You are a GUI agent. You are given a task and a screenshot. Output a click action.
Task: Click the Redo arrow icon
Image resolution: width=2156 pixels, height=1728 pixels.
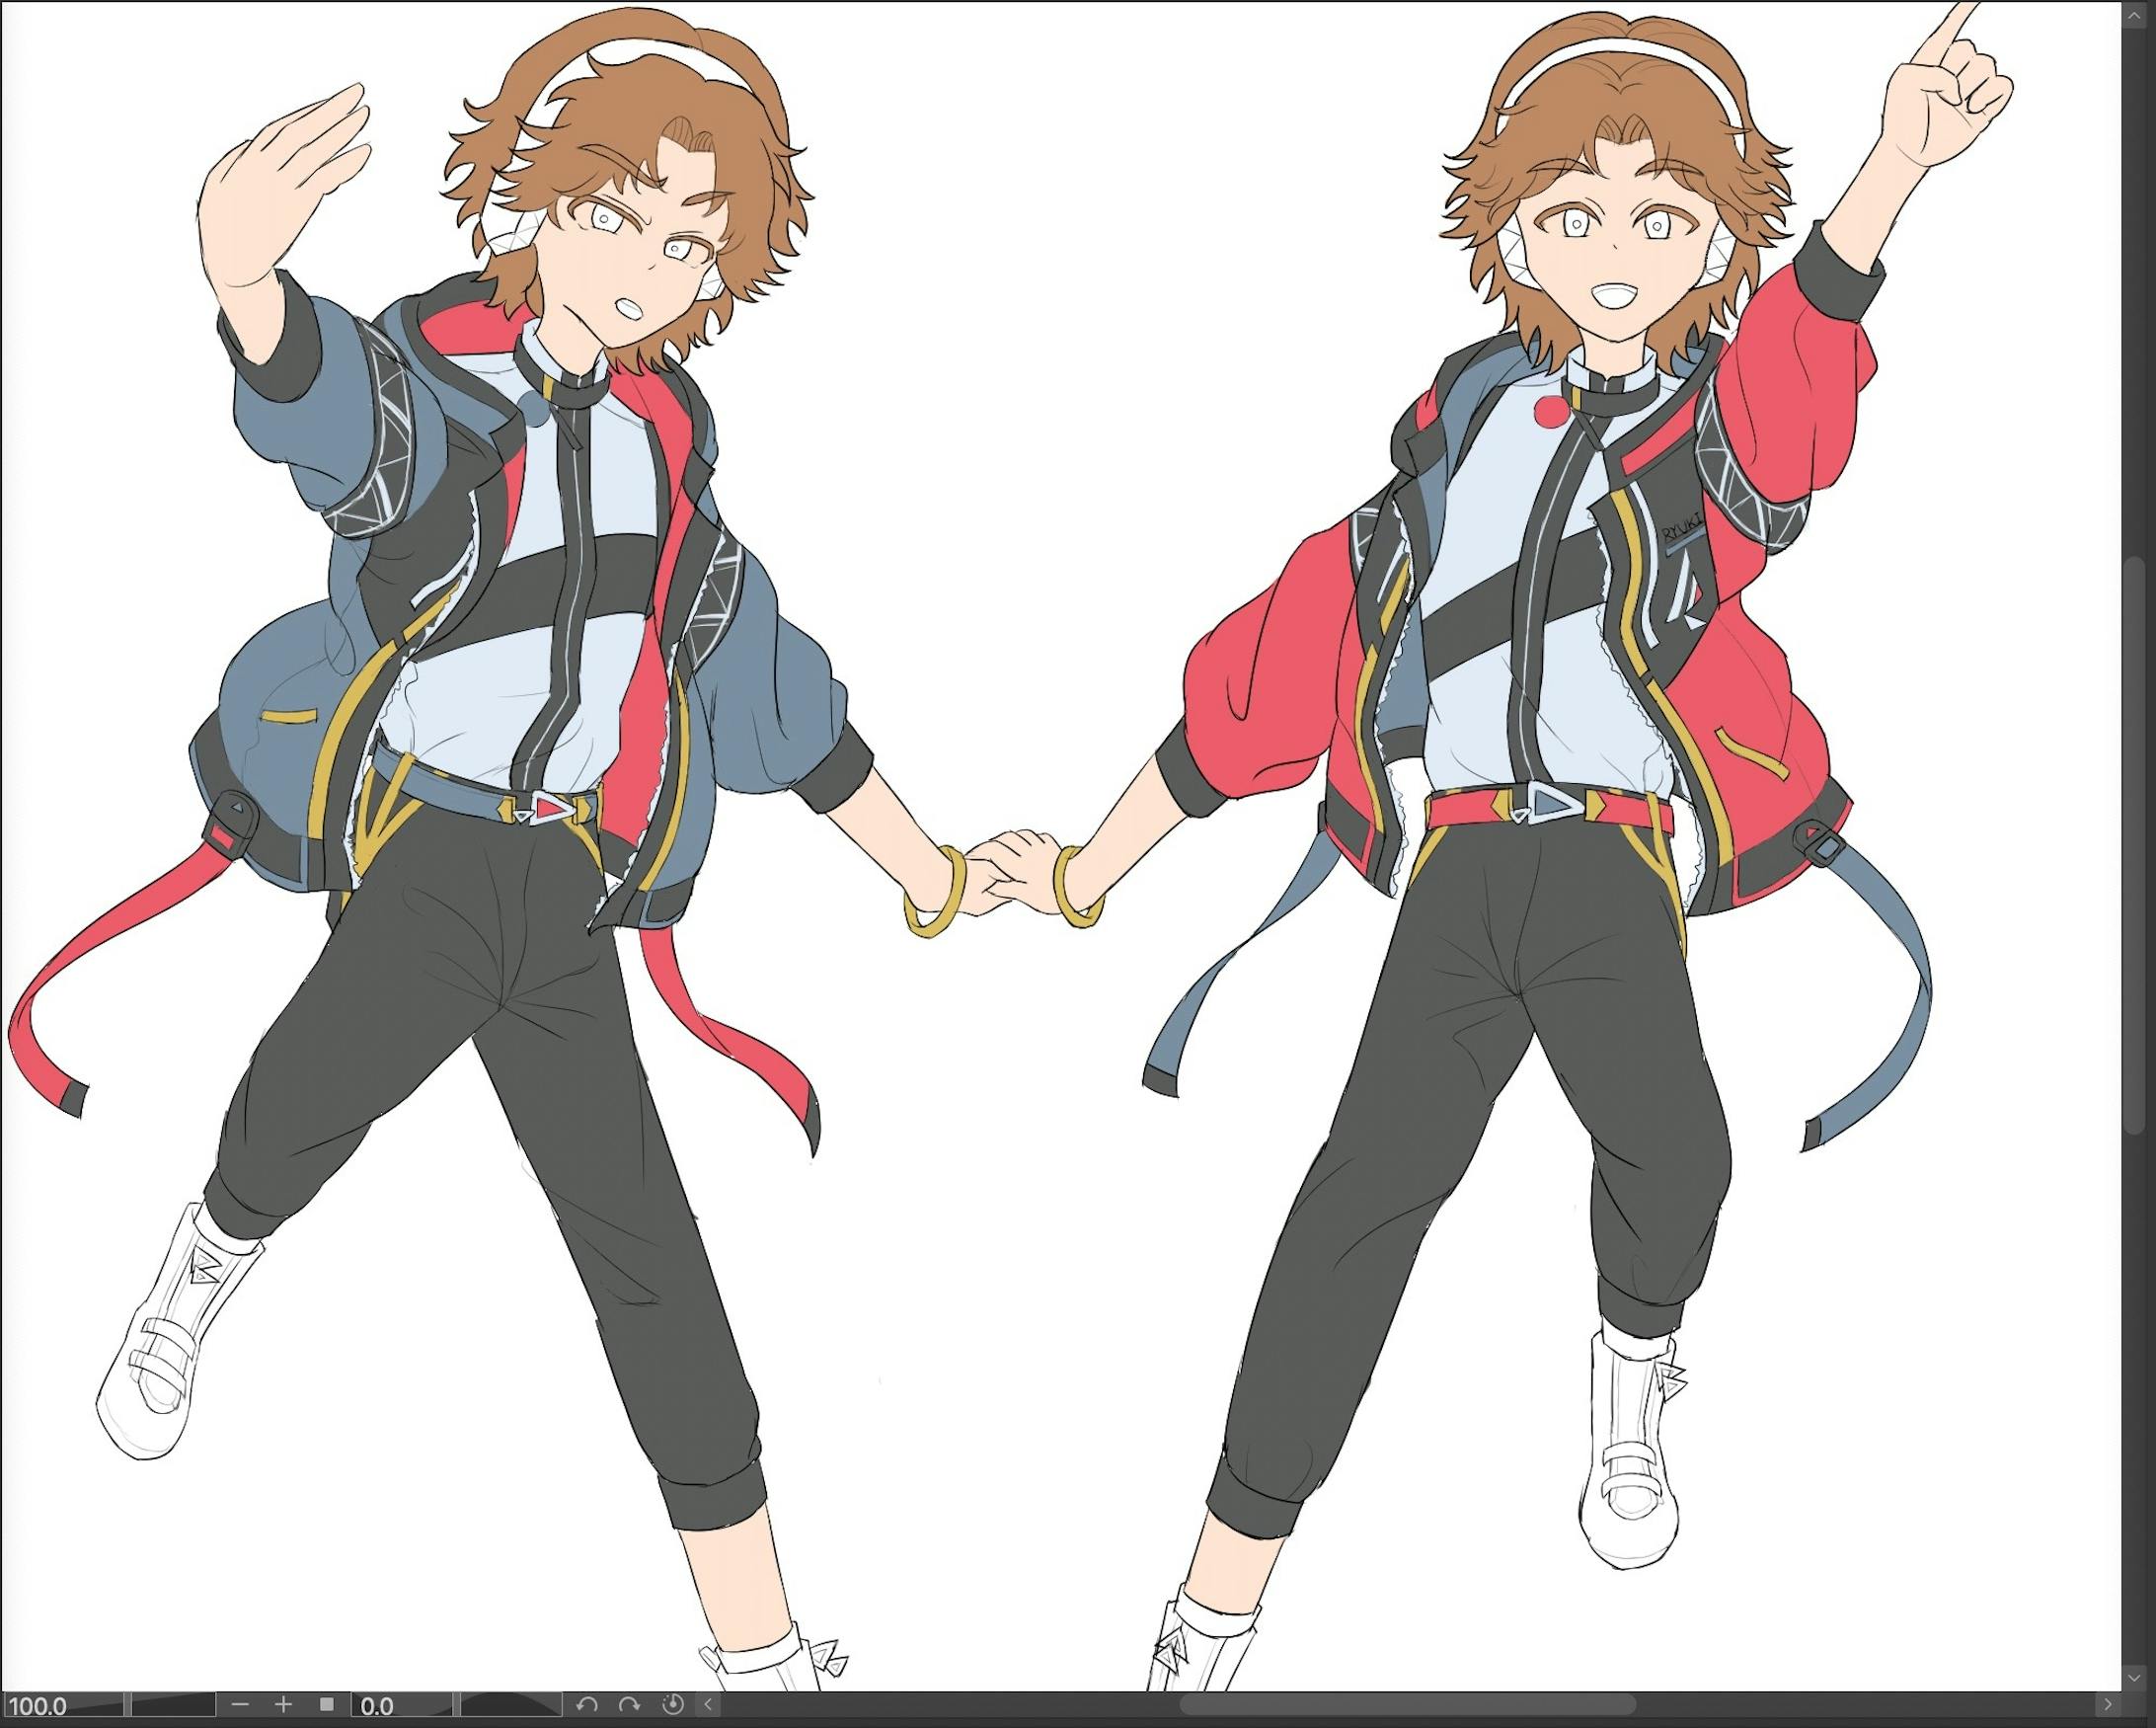631,1703
